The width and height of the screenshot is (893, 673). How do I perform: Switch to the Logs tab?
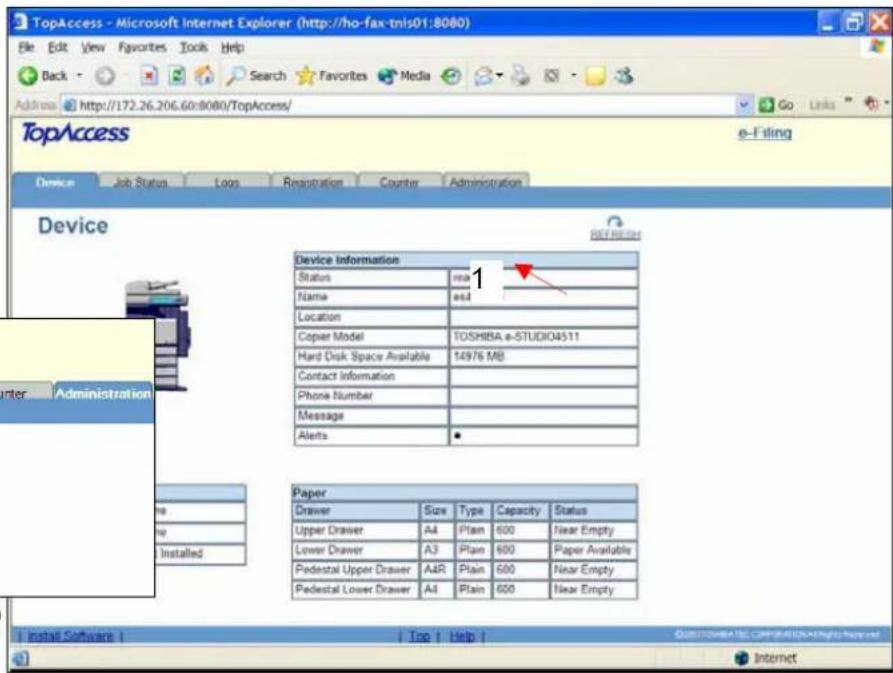(227, 182)
